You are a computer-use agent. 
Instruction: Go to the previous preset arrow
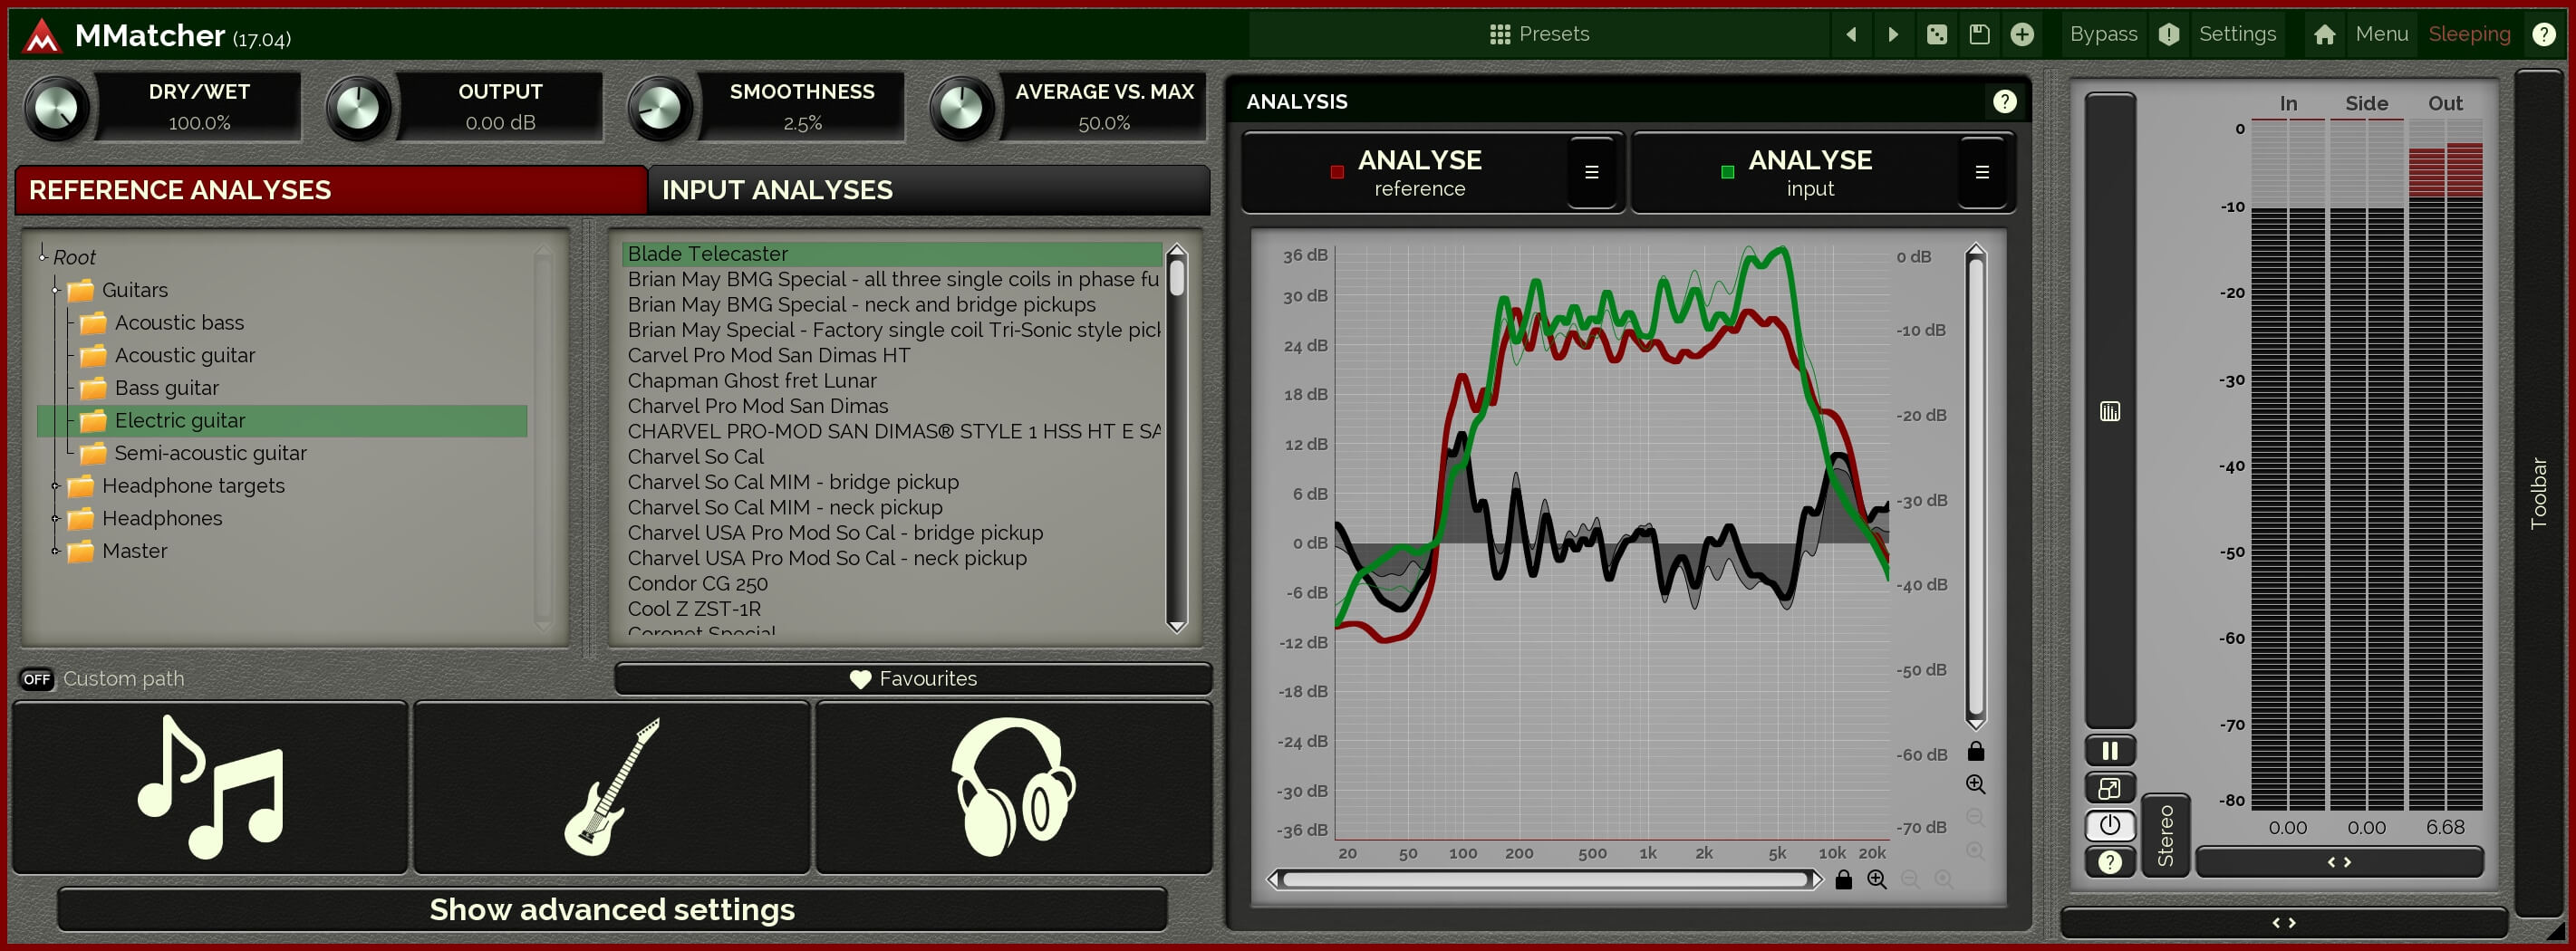click(1851, 35)
